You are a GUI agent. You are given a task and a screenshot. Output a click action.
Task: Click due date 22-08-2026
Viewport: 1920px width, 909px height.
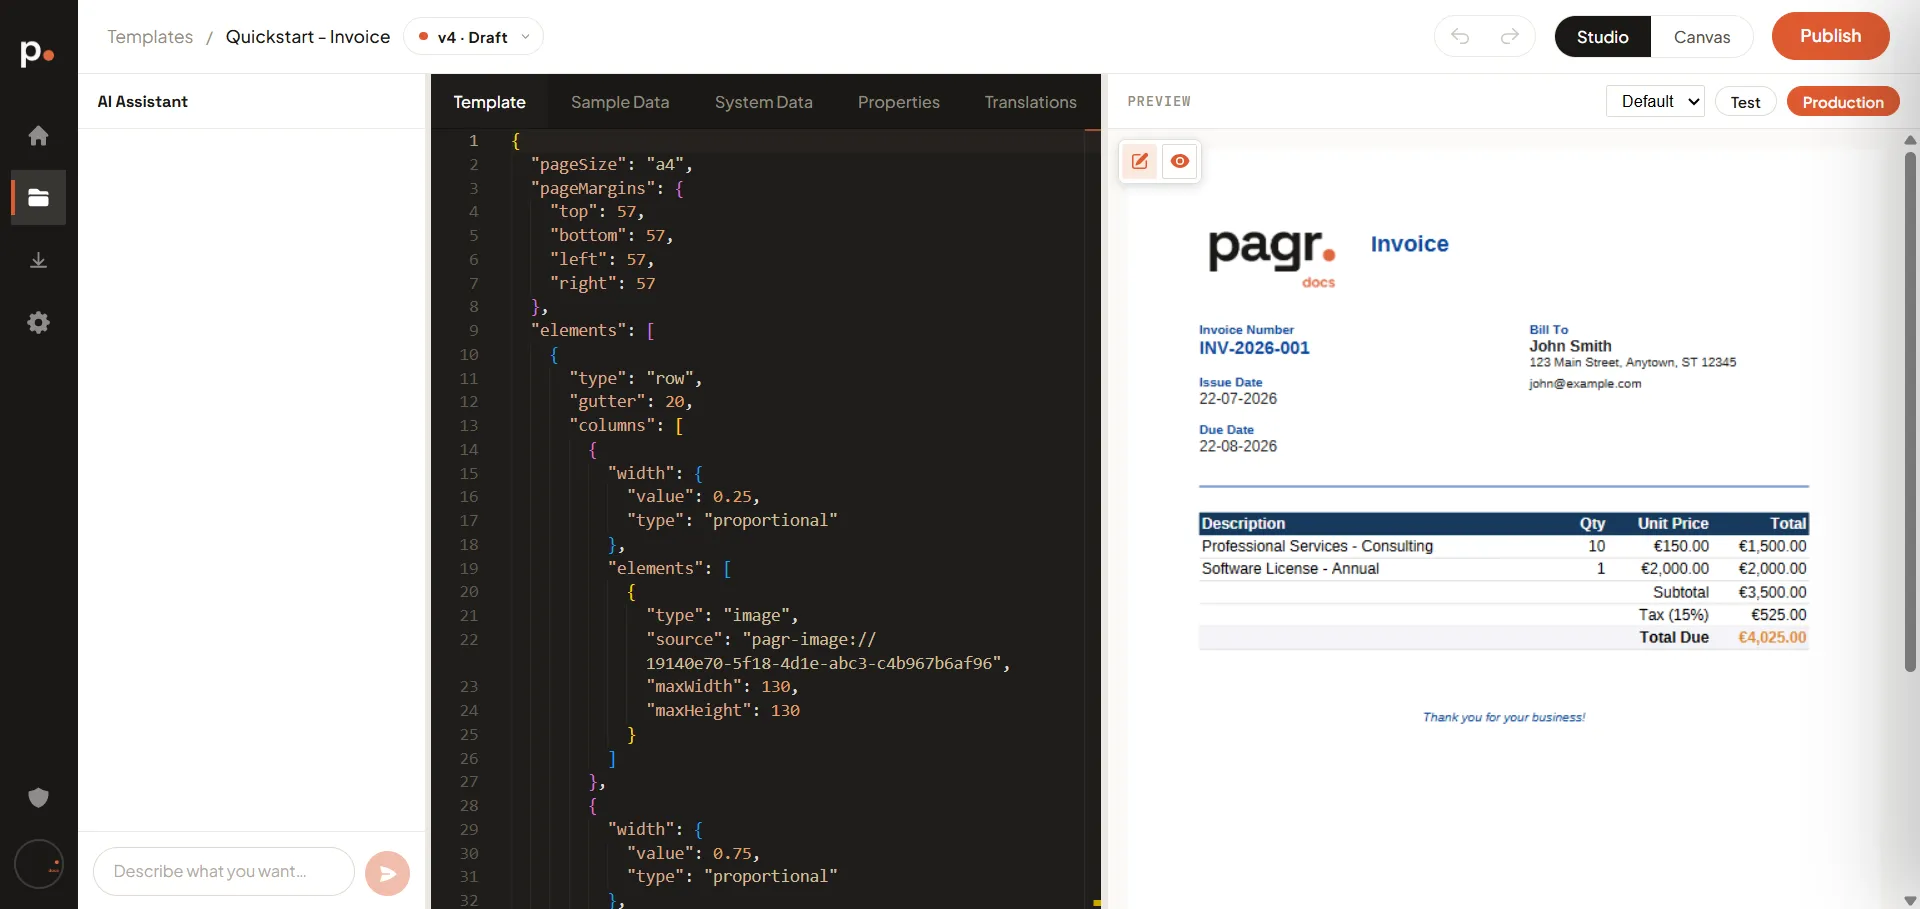tap(1238, 447)
